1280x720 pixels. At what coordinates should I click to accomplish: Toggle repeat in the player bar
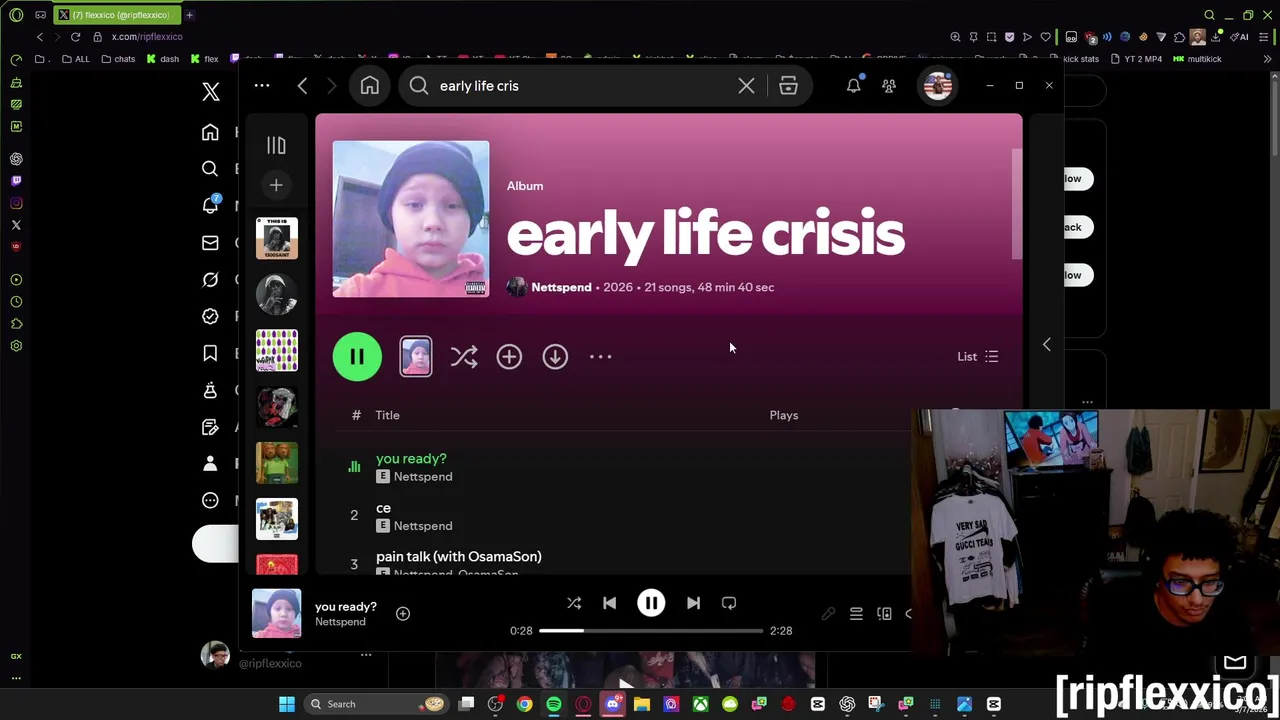pyautogui.click(x=729, y=603)
